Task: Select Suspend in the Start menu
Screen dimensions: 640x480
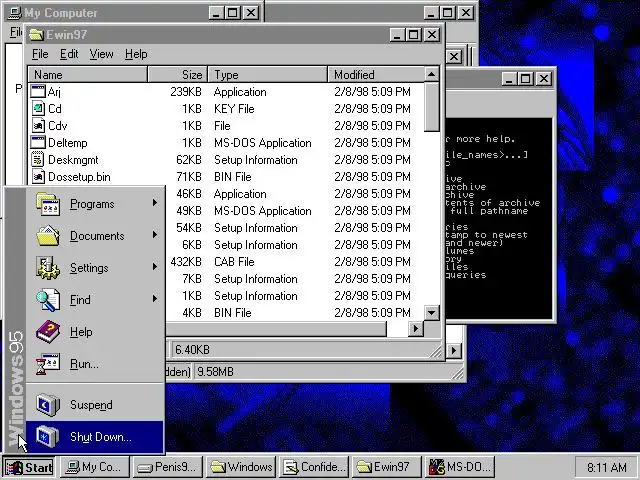Action: click(95, 405)
